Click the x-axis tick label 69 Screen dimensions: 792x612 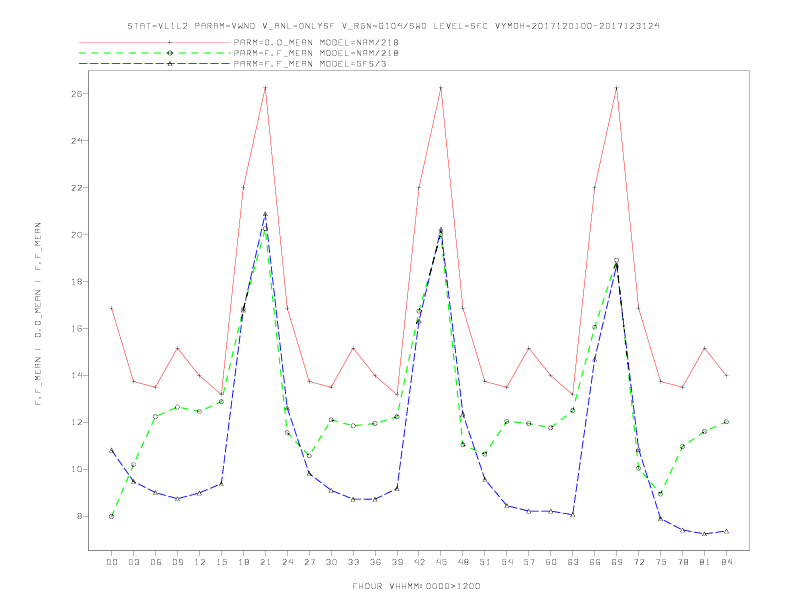click(617, 562)
